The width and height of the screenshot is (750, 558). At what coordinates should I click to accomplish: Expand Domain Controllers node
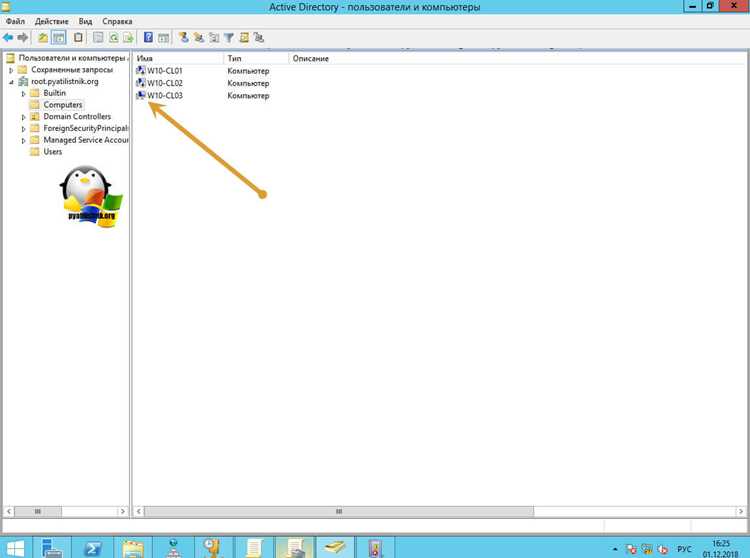tap(23, 117)
